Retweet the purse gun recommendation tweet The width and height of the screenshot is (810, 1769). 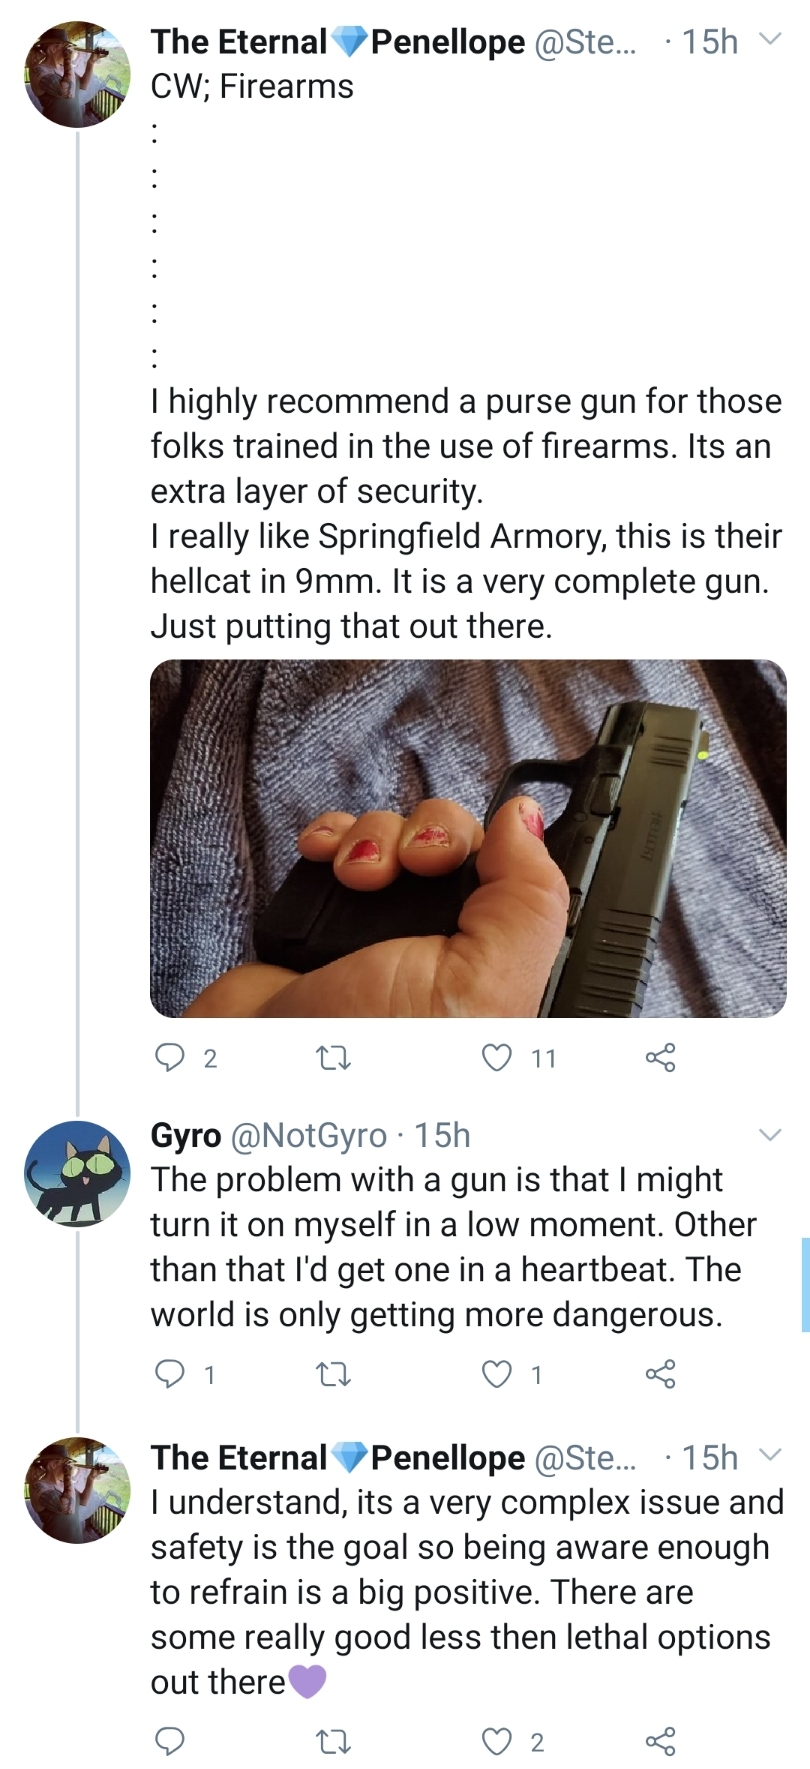point(333,1057)
